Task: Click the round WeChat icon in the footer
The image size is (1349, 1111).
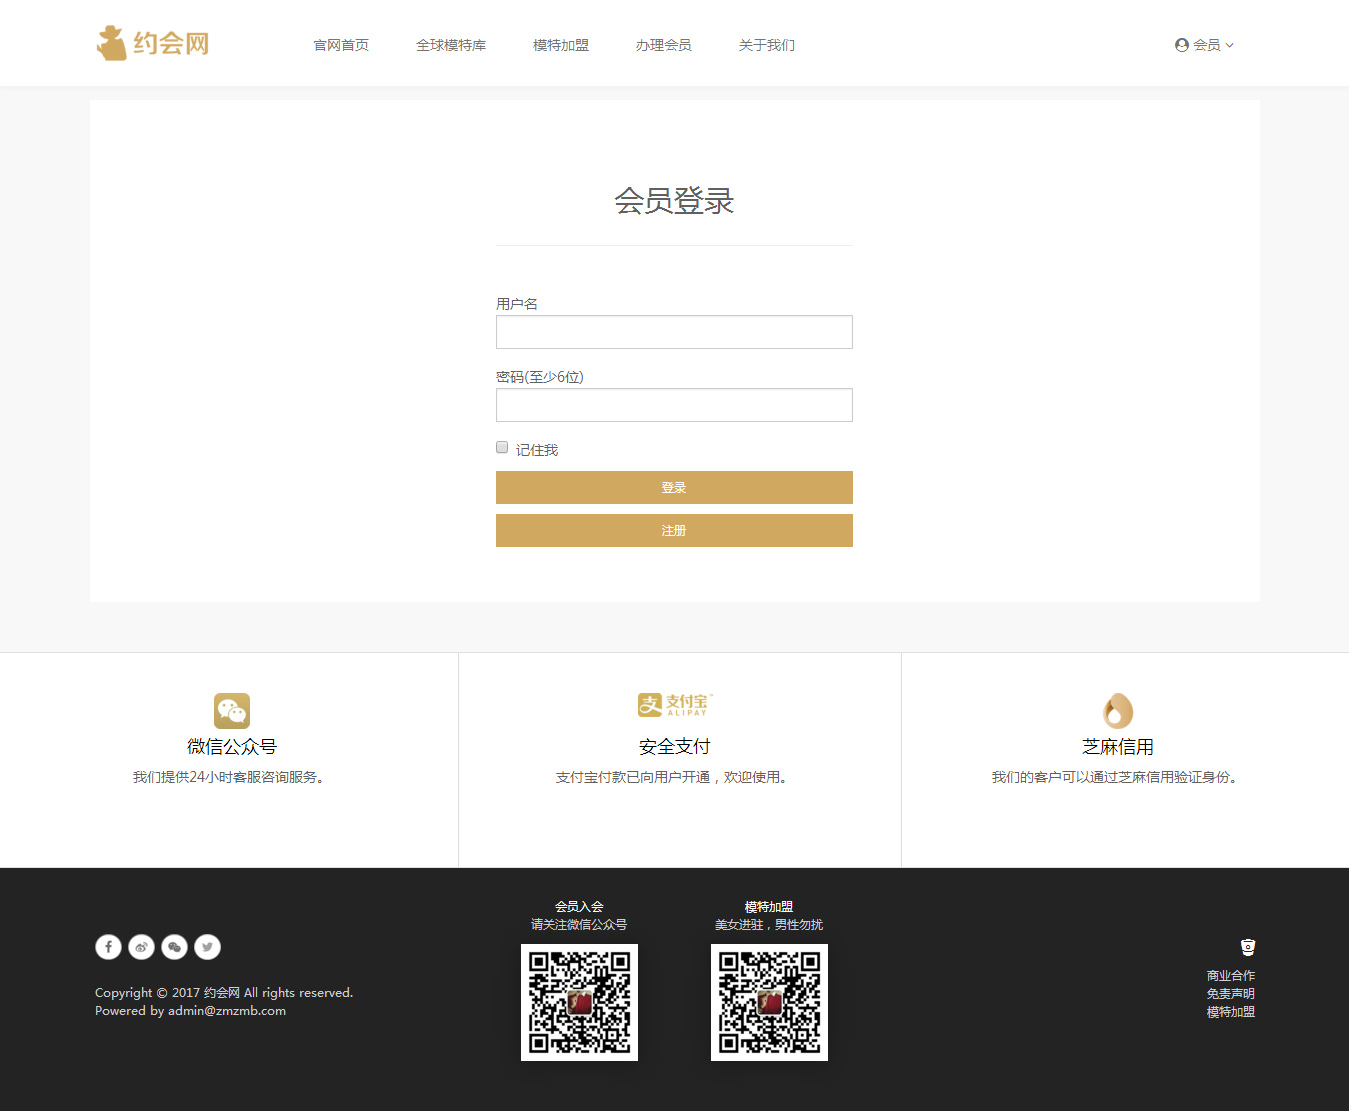Action: click(174, 947)
